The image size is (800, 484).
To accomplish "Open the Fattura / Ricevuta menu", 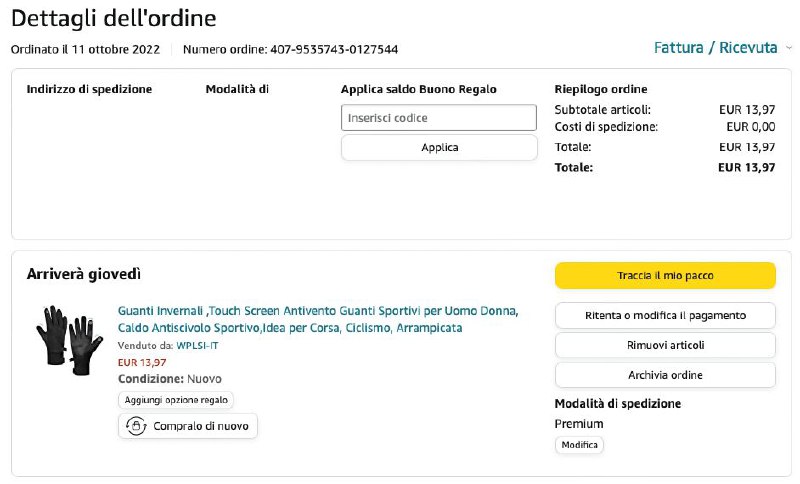I will coord(715,48).
